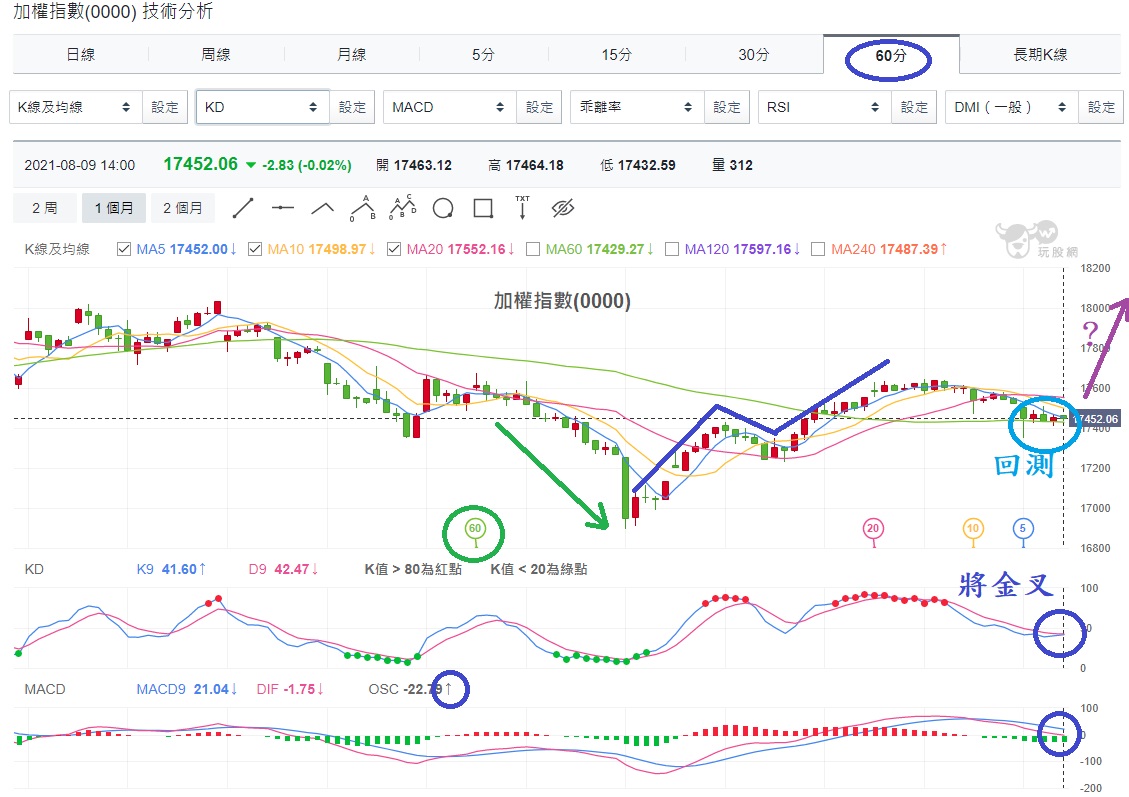Switch to the 日線 daily chart tab
The image size is (1129, 797).
80,55
